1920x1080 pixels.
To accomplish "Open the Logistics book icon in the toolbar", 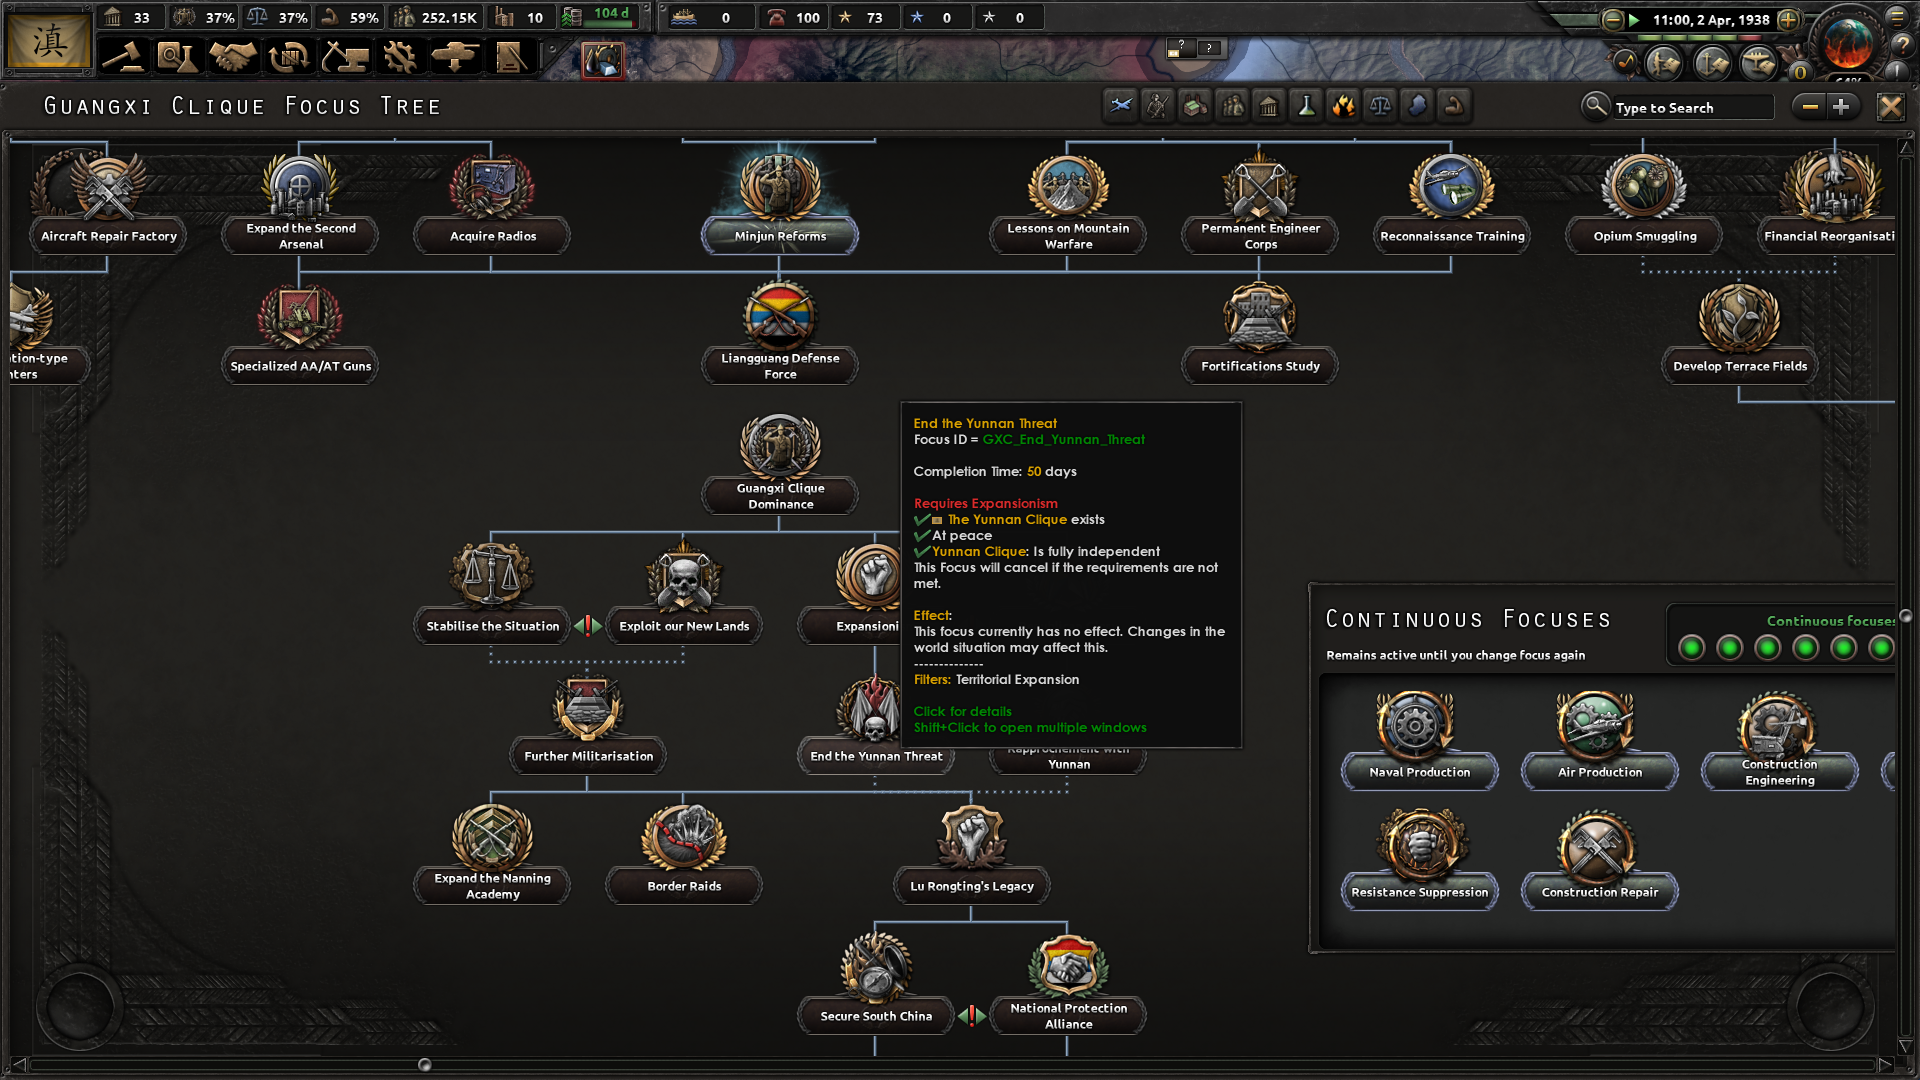I will [x=513, y=57].
